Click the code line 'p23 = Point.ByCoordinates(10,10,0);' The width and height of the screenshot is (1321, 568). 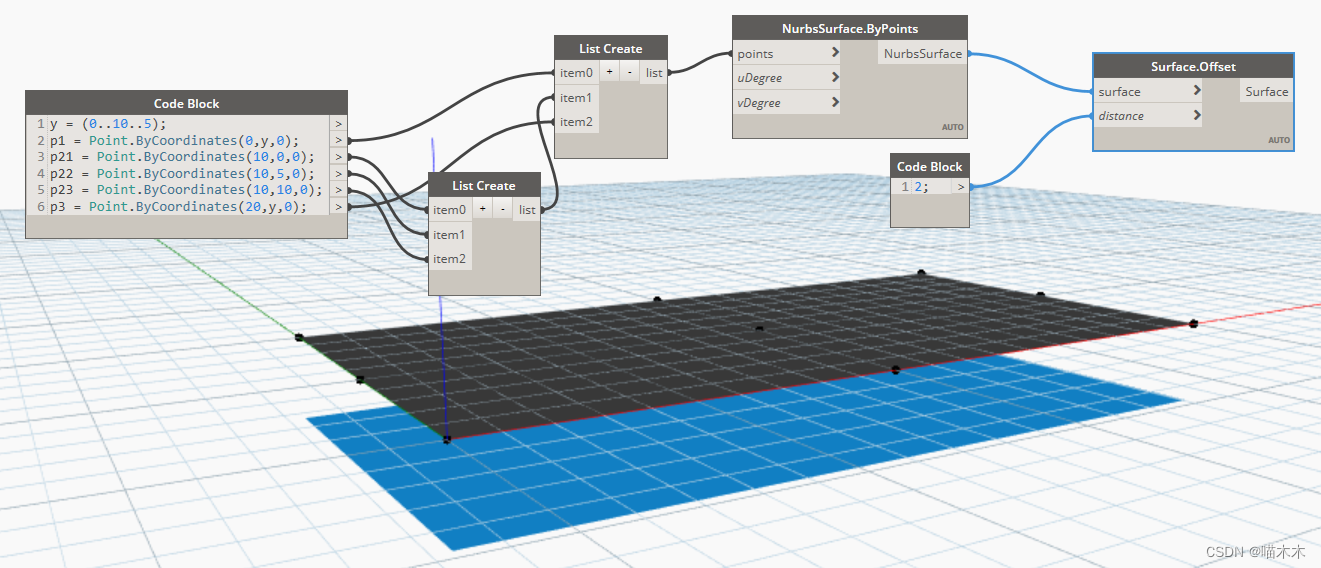186,190
